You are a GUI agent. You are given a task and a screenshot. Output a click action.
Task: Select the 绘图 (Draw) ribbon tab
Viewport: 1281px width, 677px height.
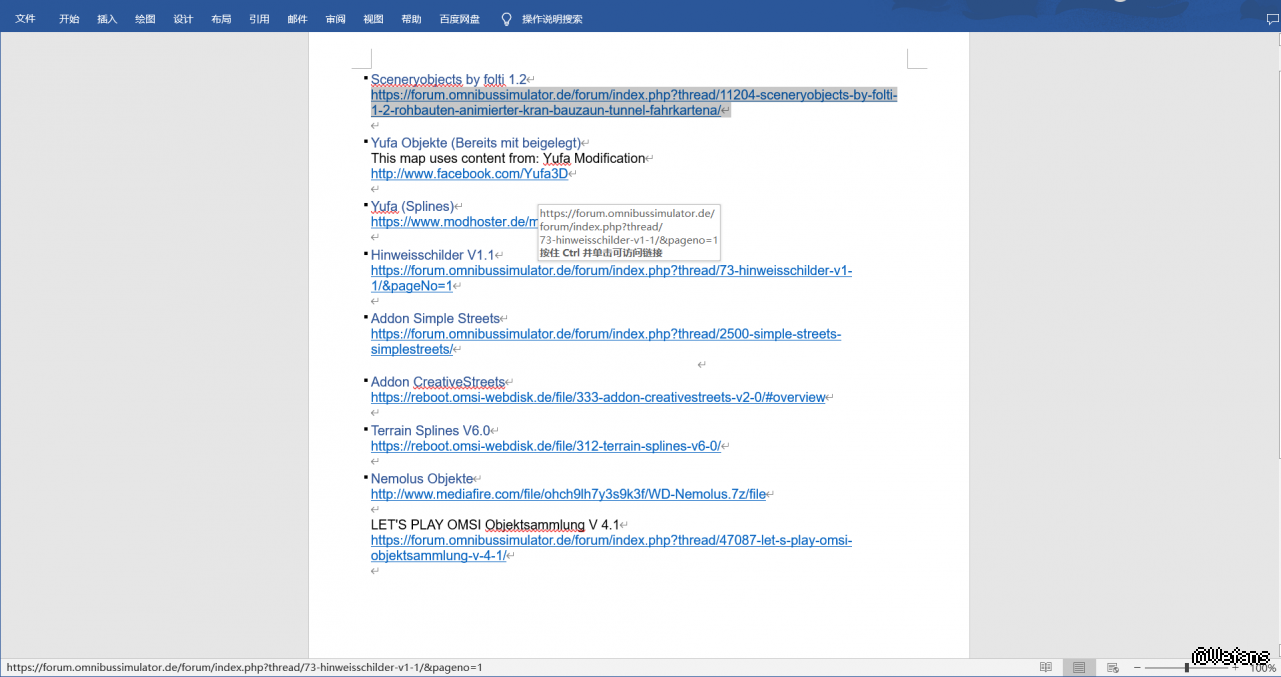point(145,19)
